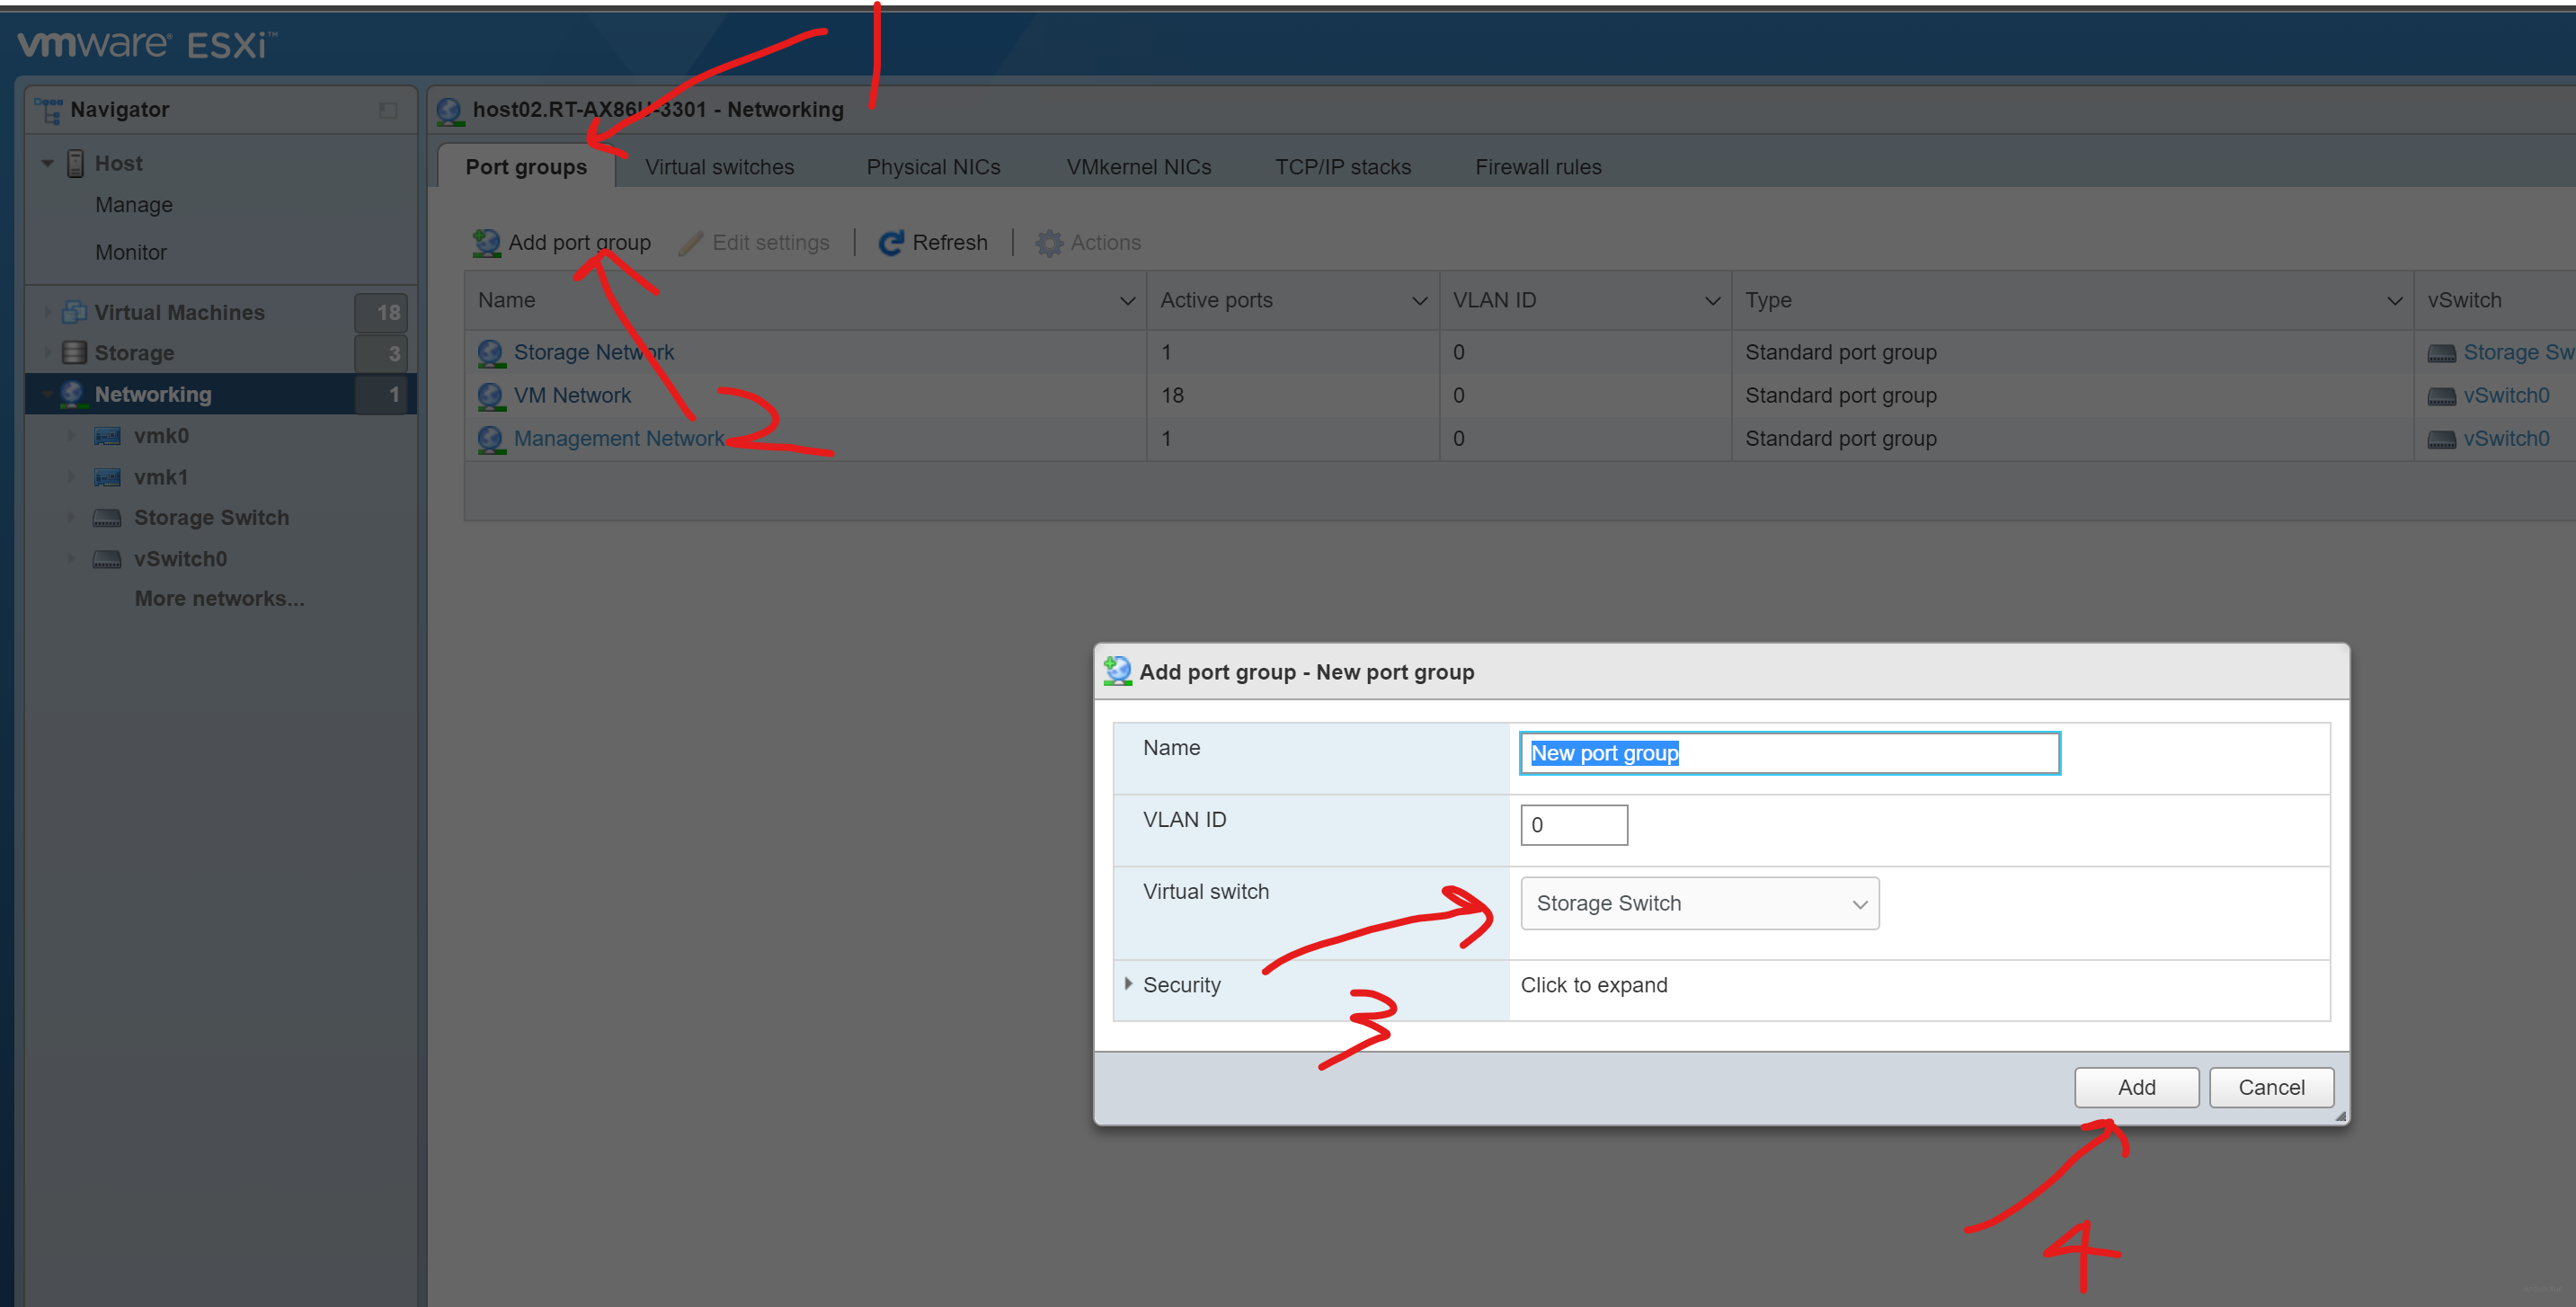
Task: Cancel the Add port group dialog
Action: (x=2270, y=1087)
